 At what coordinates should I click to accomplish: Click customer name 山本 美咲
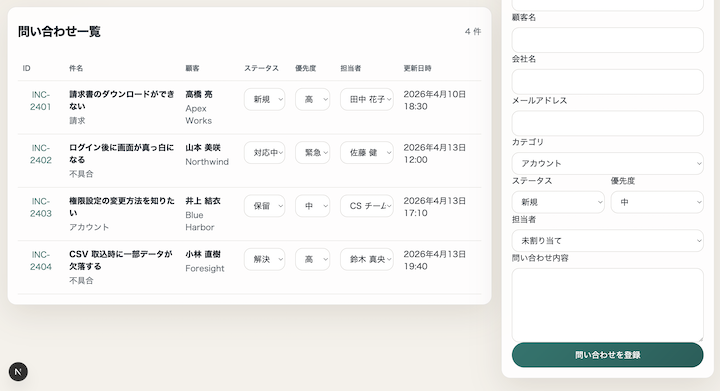click(x=203, y=147)
